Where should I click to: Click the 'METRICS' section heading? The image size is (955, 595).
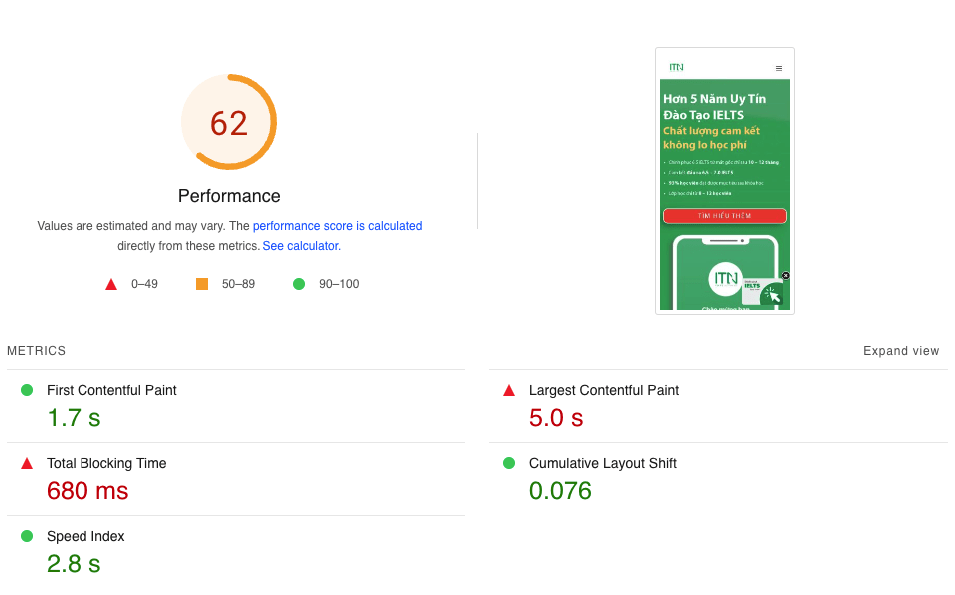37,351
